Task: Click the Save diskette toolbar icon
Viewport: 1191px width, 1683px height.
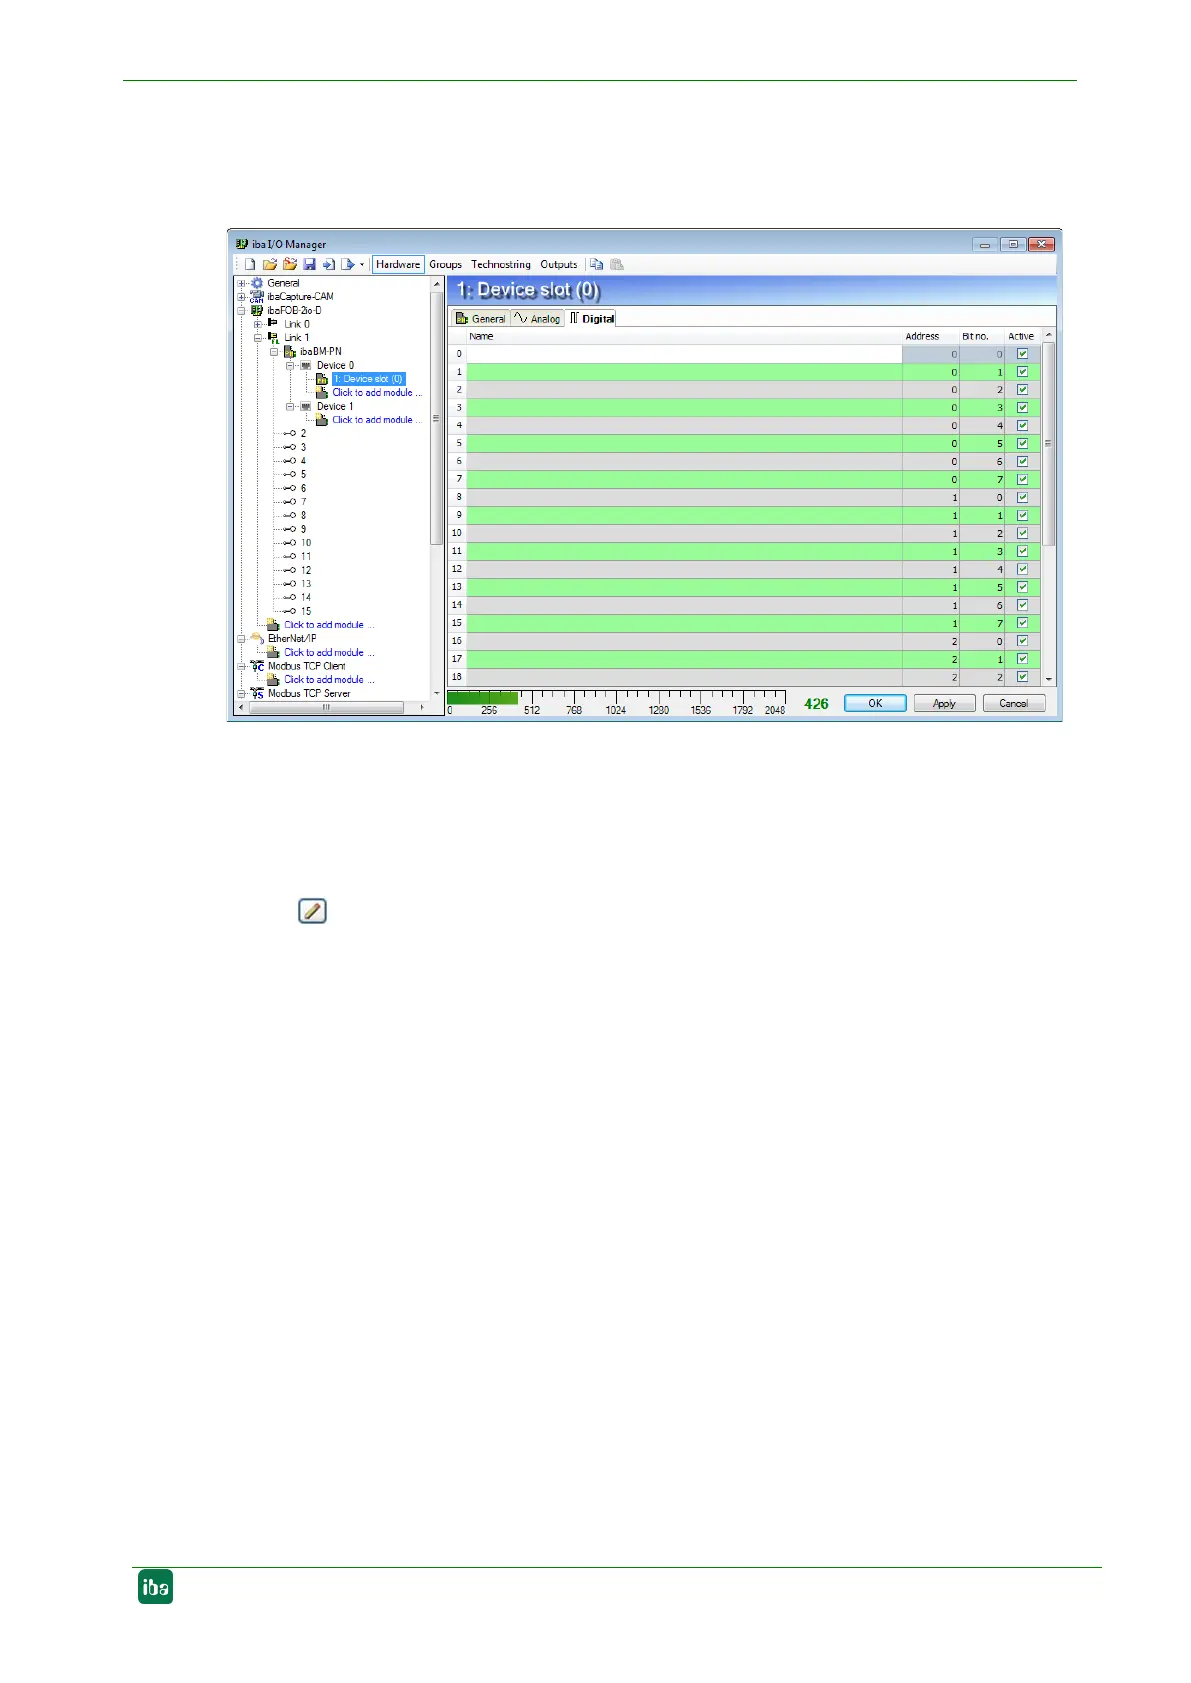Action: pyautogui.click(x=309, y=265)
